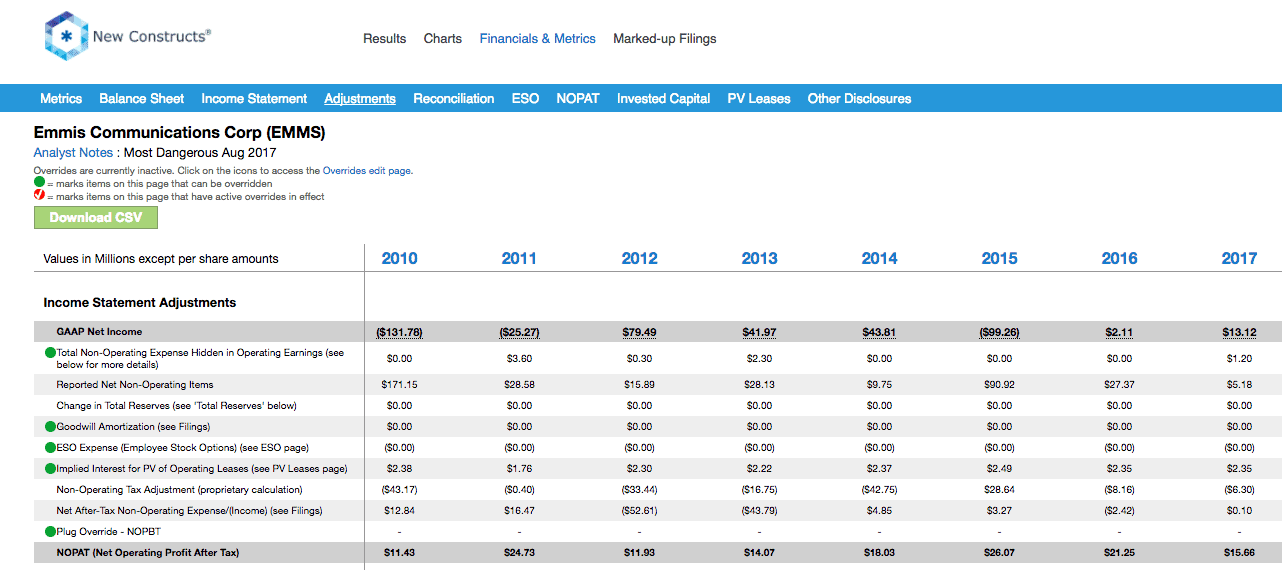1282x570 pixels.
Task: Click 2010 Reported Net Non-Operating Items $171.15
Action: (399, 385)
